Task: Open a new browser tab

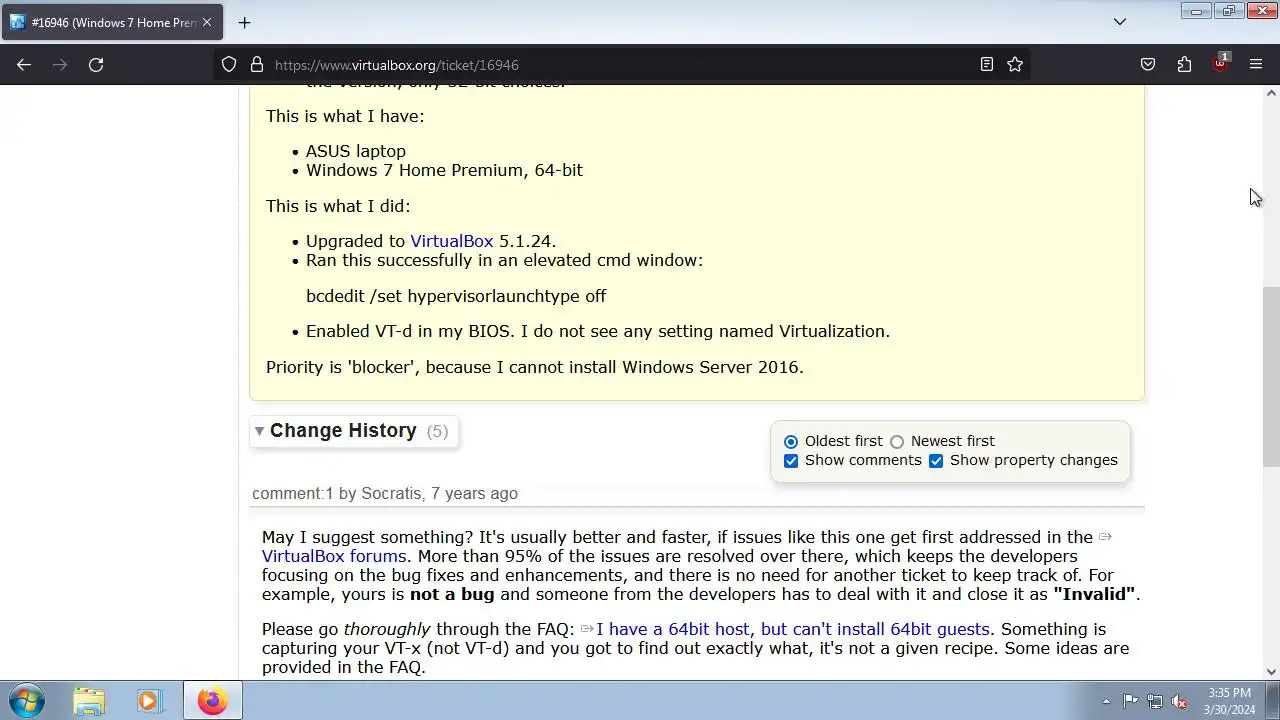Action: pos(244,22)
